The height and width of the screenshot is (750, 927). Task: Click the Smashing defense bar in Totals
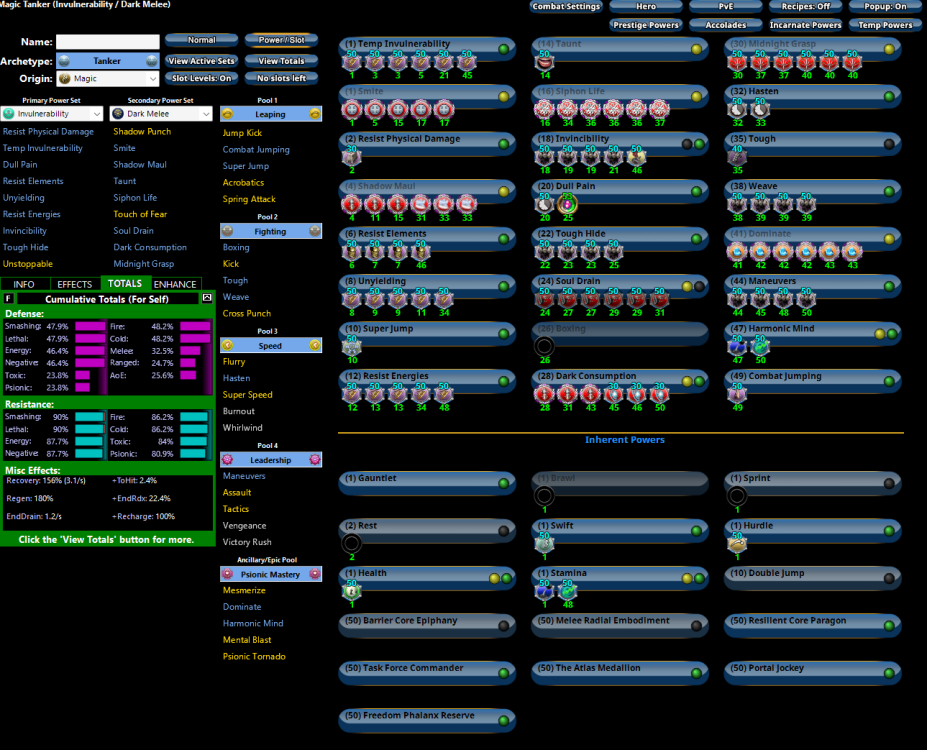(x=91, y=326)
